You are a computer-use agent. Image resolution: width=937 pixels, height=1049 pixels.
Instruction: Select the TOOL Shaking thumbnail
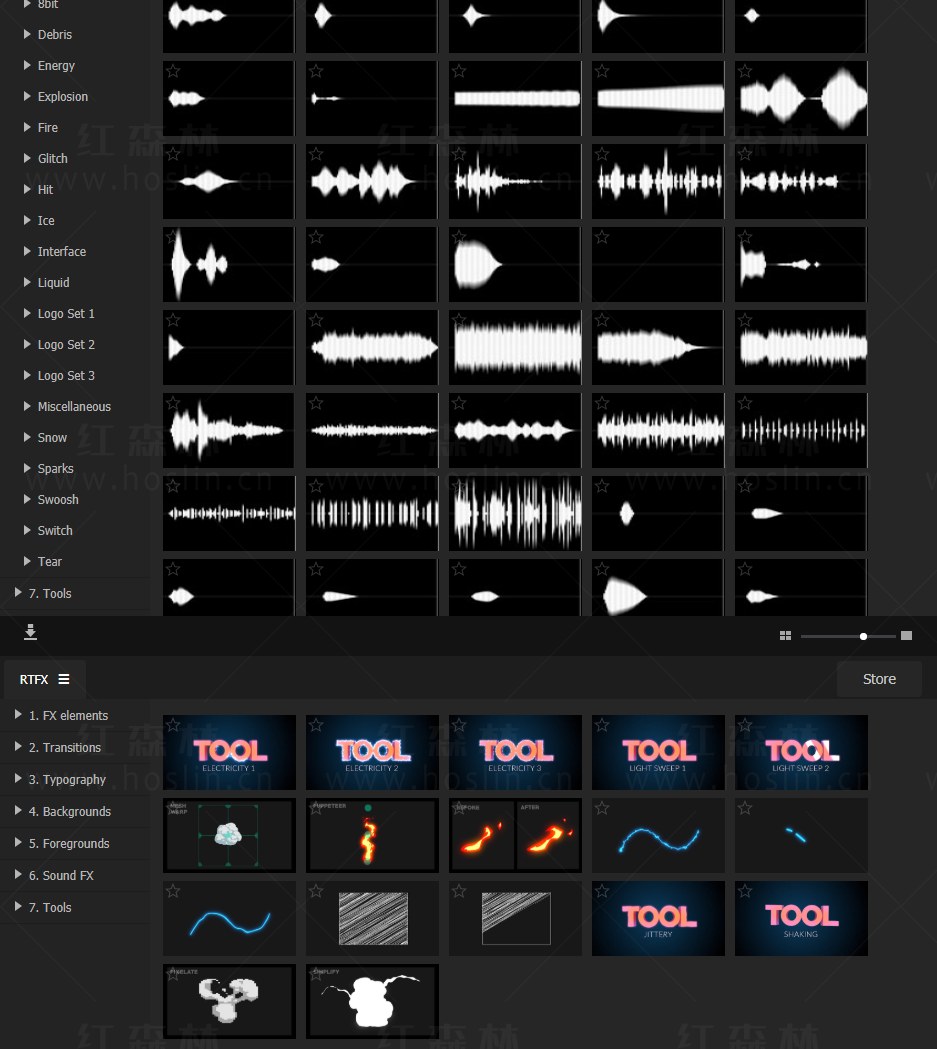(x=801, y=919)
